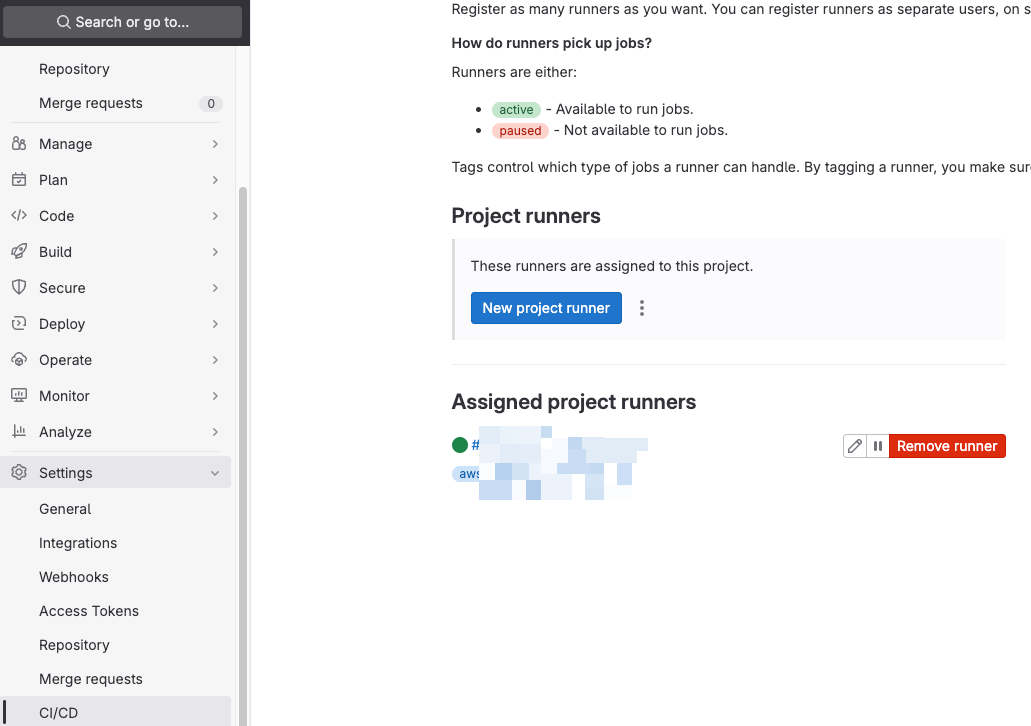Click the aws tag on the runner
This screenshot has height=726, width=1031.
468,473
